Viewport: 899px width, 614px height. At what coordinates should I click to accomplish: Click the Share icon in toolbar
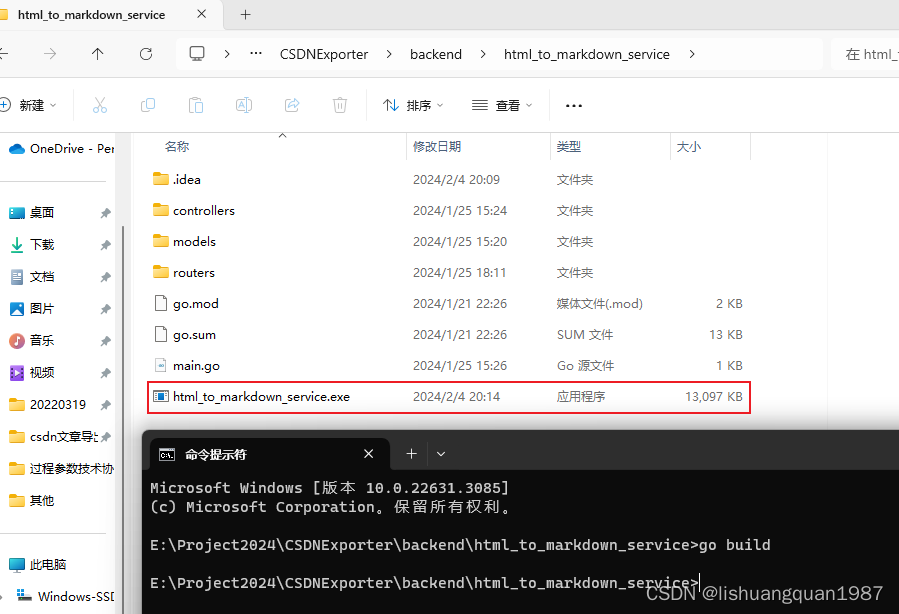(x=292, y=105)
